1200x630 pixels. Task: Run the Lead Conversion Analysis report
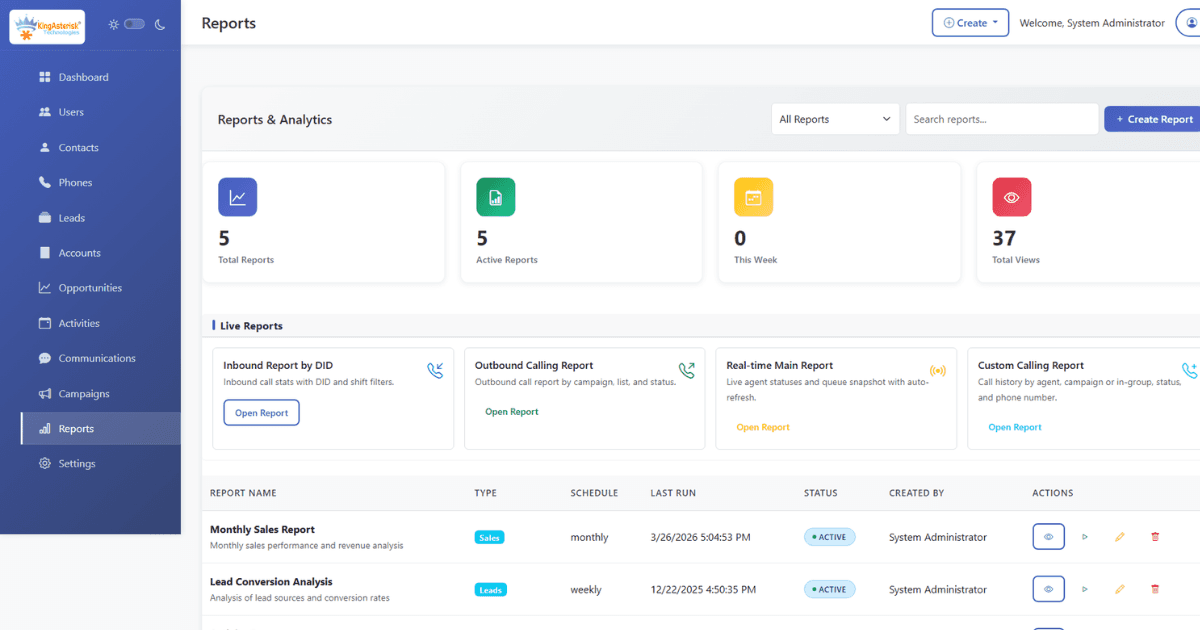point(1085,589)
